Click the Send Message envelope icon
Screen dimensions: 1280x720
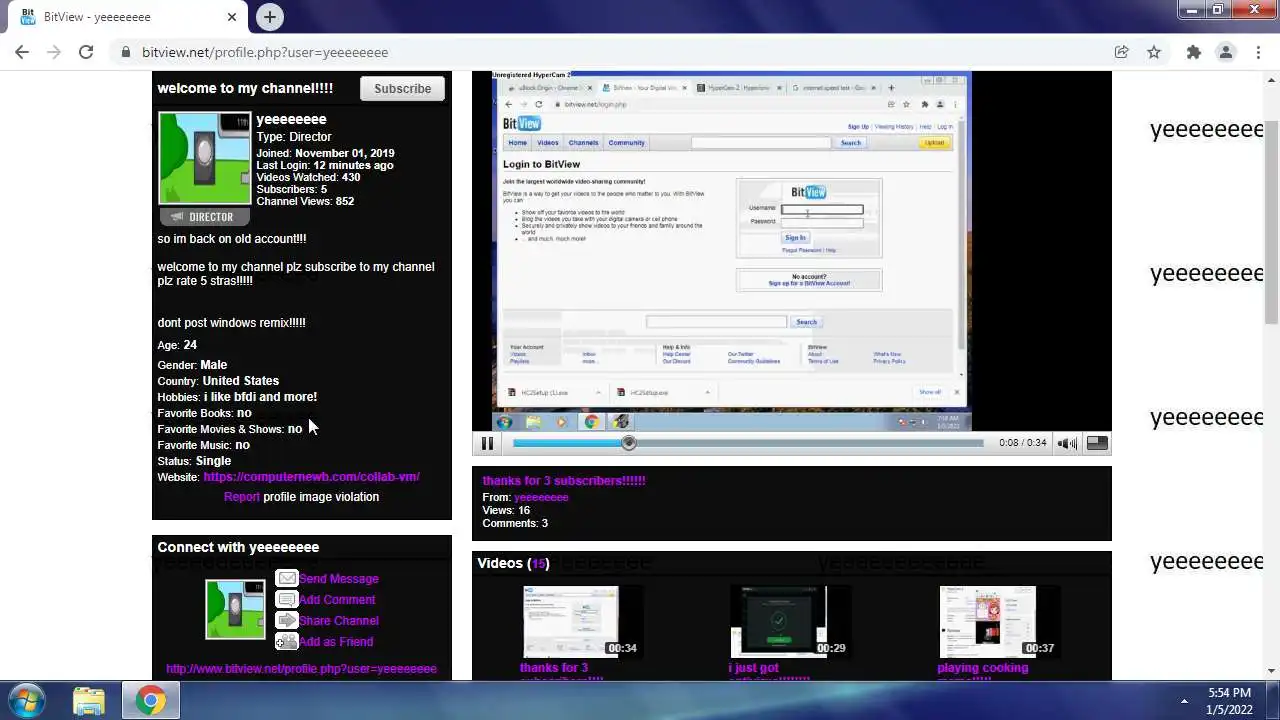287,578
